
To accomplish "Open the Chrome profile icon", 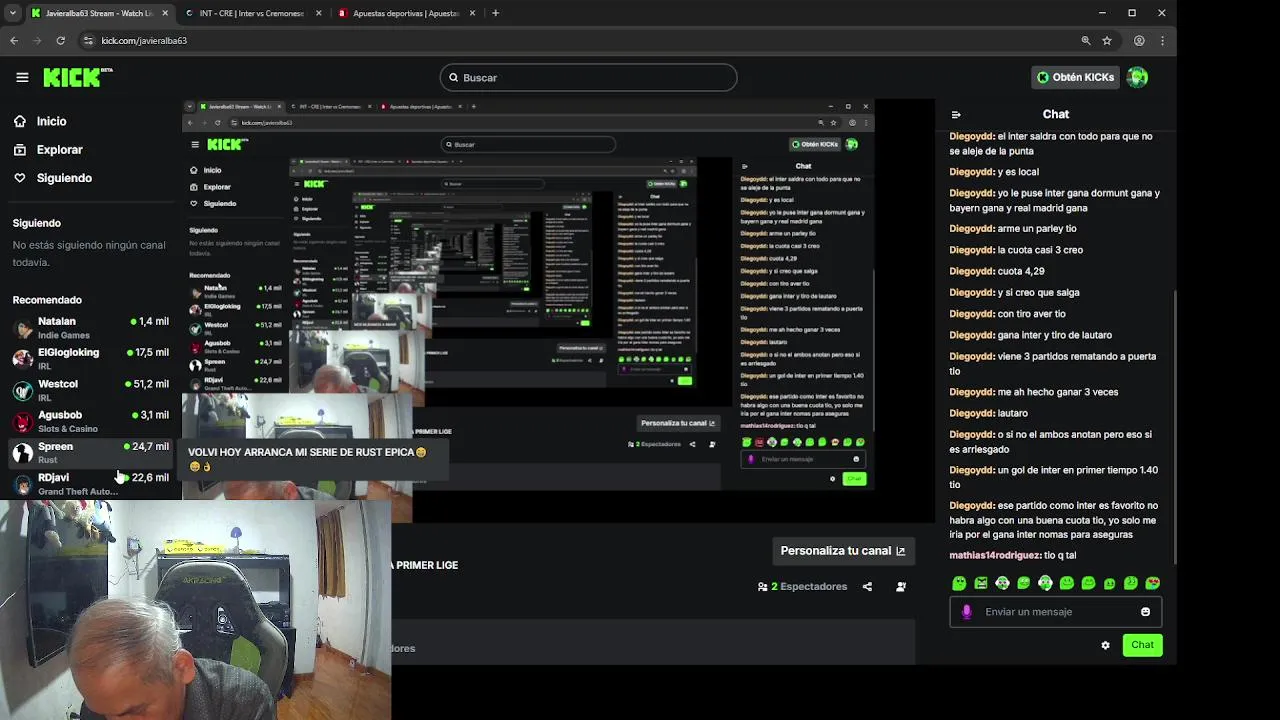I will coord(1139,41).
